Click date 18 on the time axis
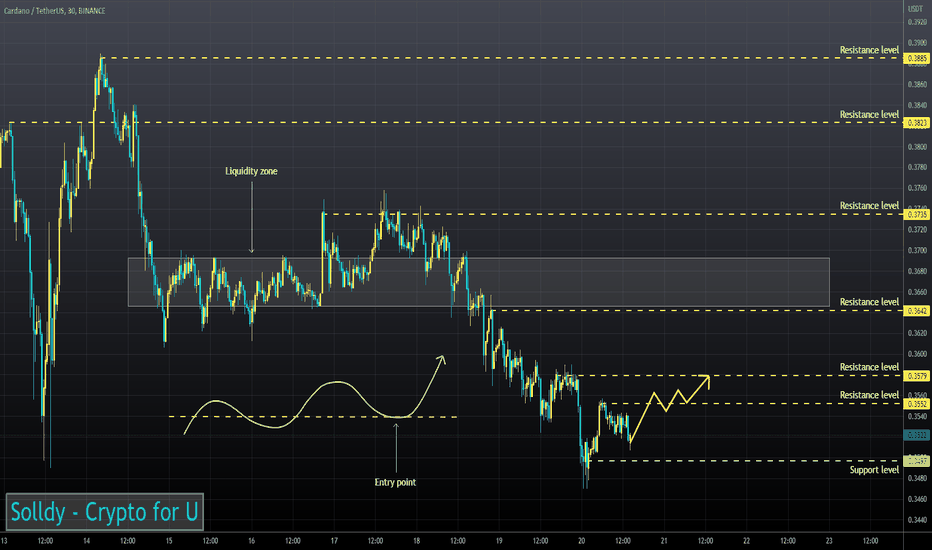Screen dimensions: 932x550 click(417, 541)
